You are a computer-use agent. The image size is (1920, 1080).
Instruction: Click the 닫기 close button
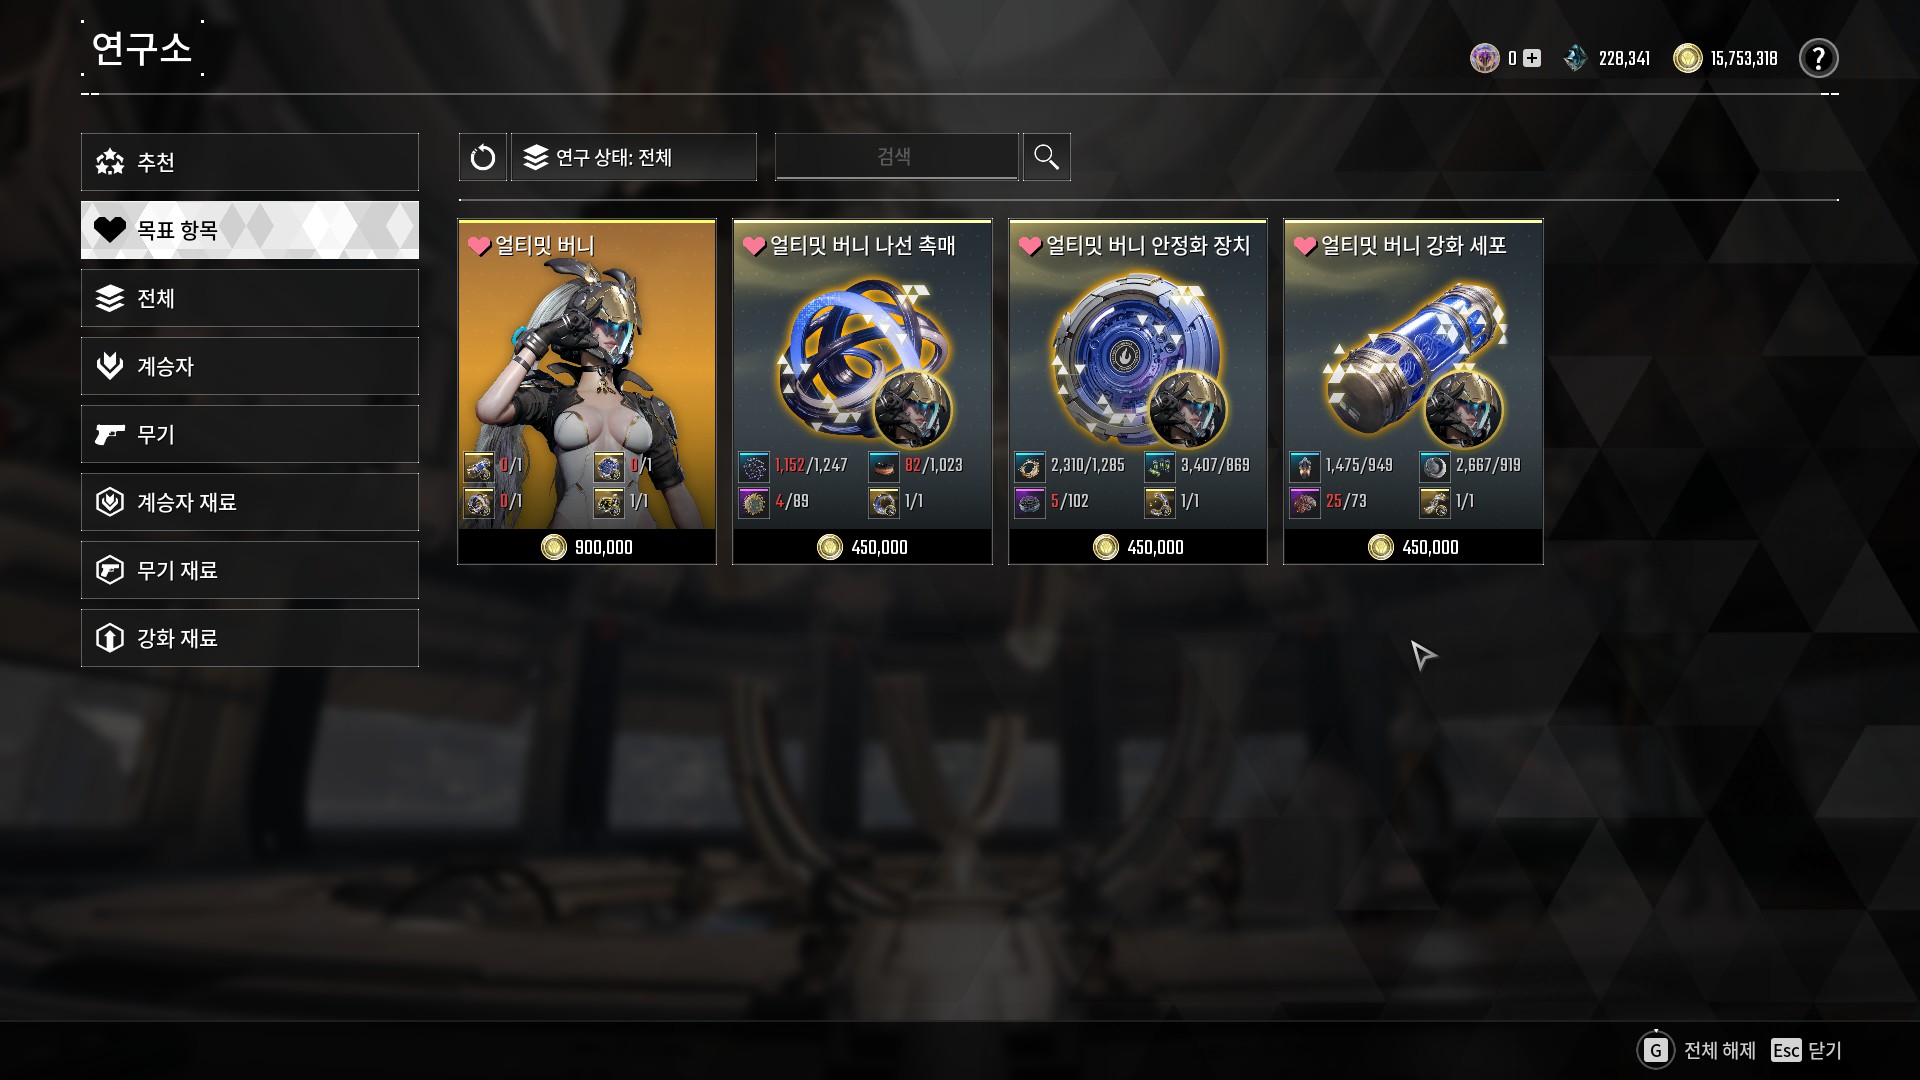click(x=1825, y=1050)
